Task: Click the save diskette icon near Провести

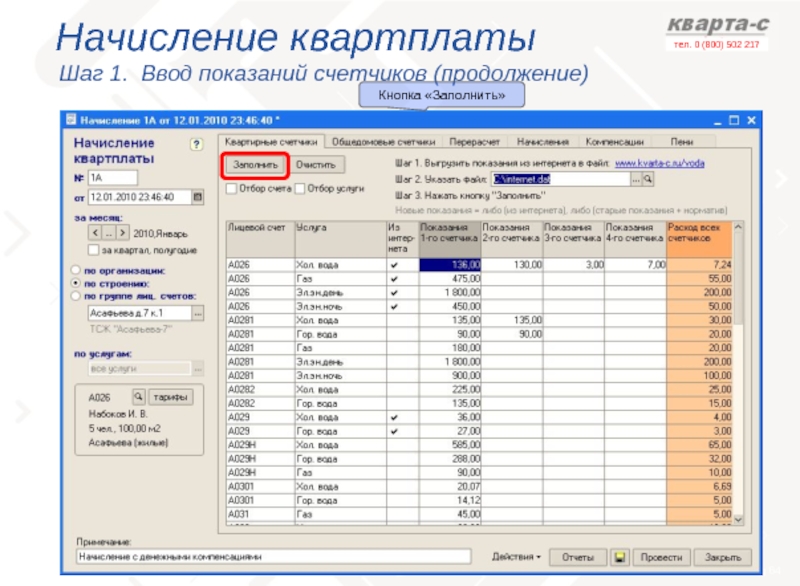Action: [620, 556]
